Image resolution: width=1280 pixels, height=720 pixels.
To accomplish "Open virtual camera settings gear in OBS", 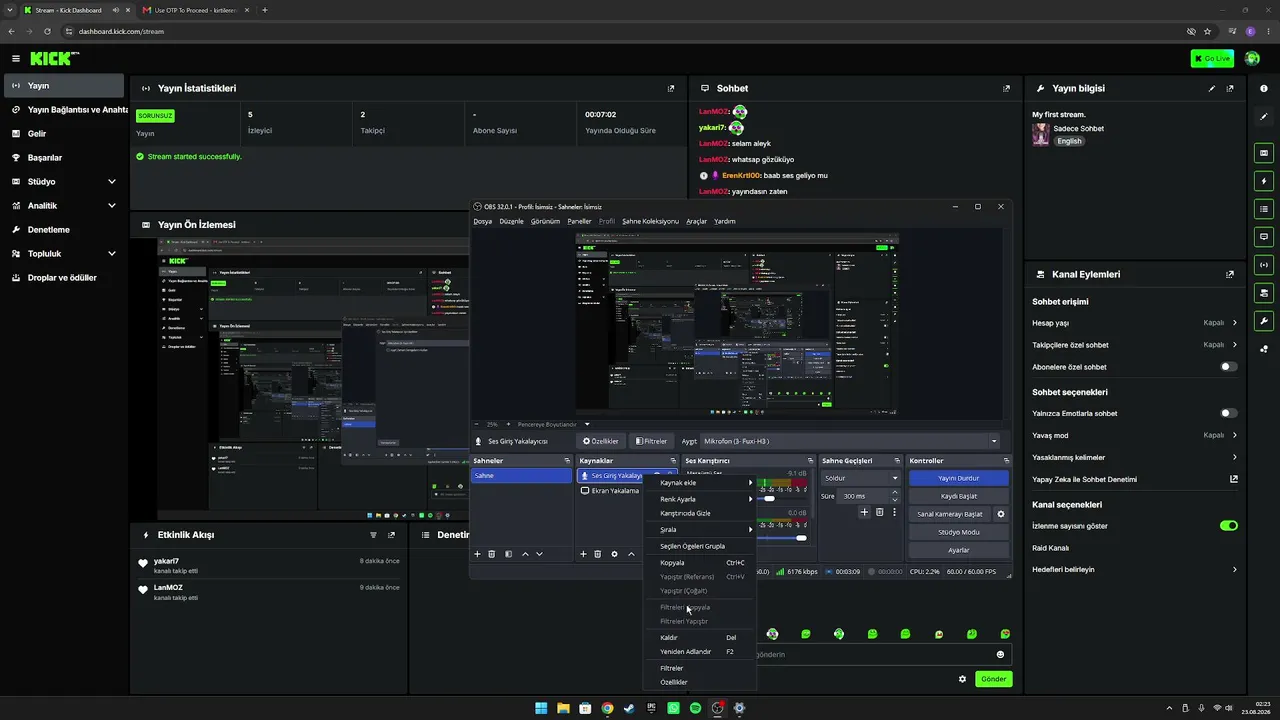I will (x=1000, y=514).
